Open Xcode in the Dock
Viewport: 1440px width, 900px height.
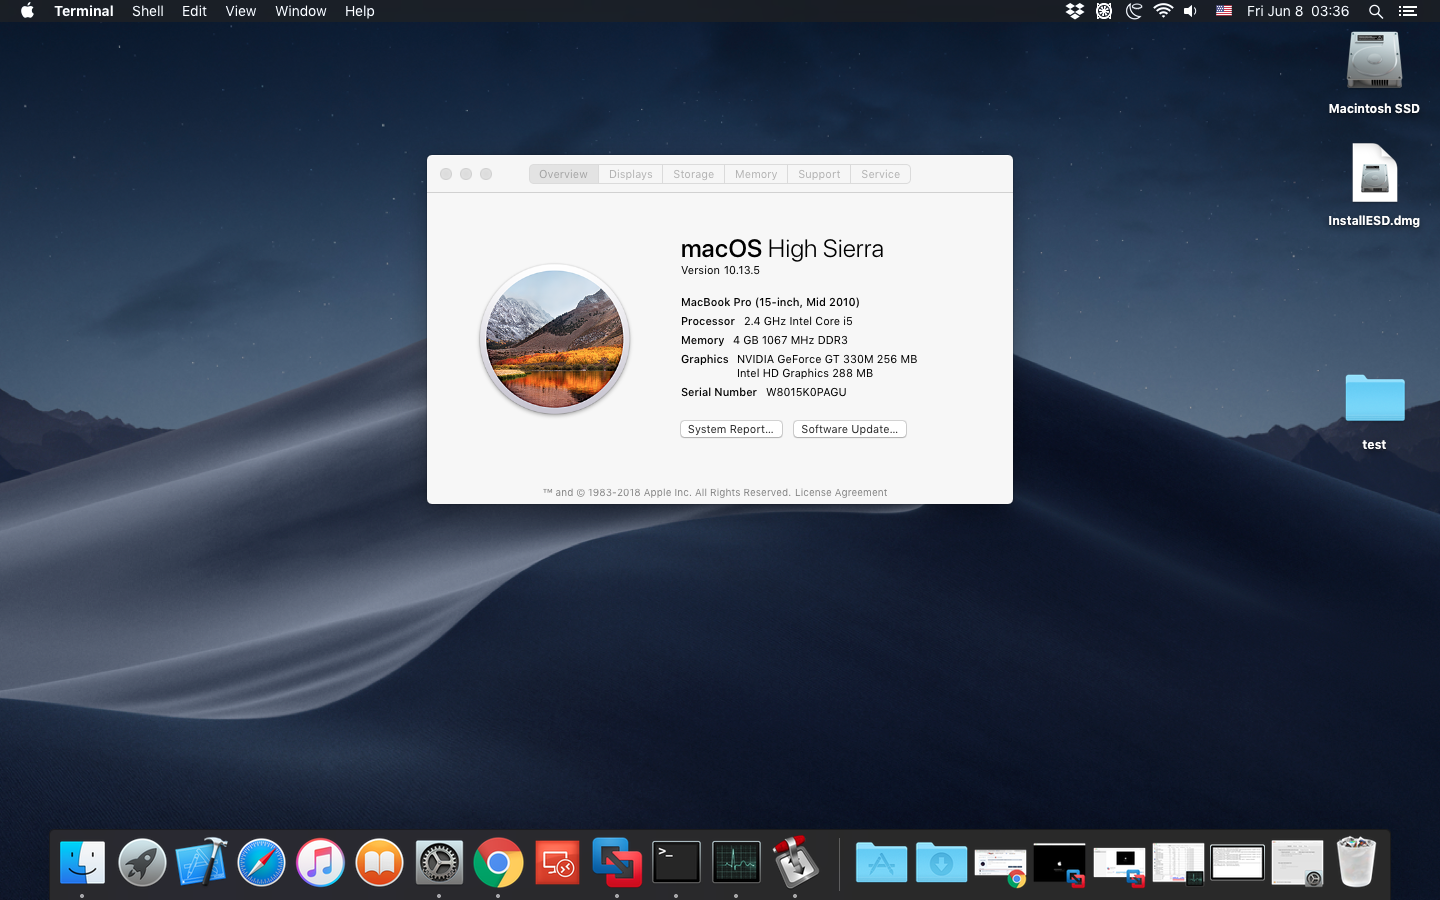tap(201, 862)
